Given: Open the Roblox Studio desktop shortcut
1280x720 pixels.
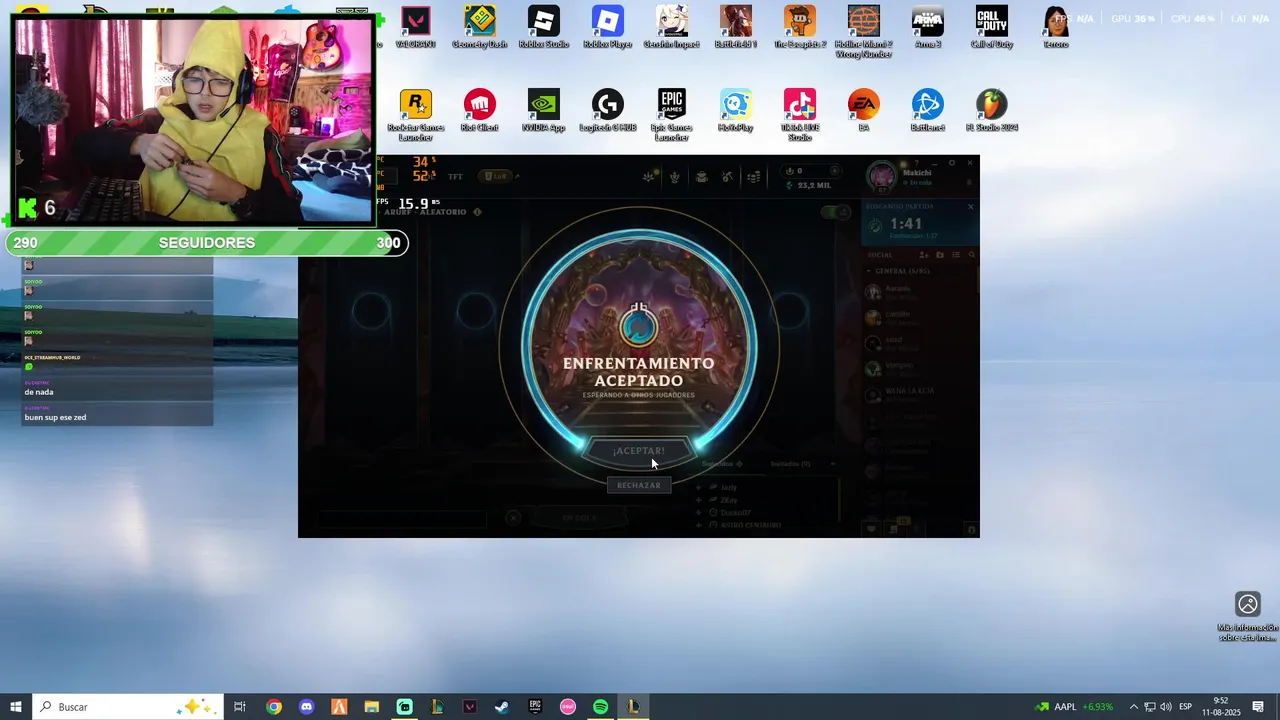Looking at the screenshot, I should tap(543, 28).
